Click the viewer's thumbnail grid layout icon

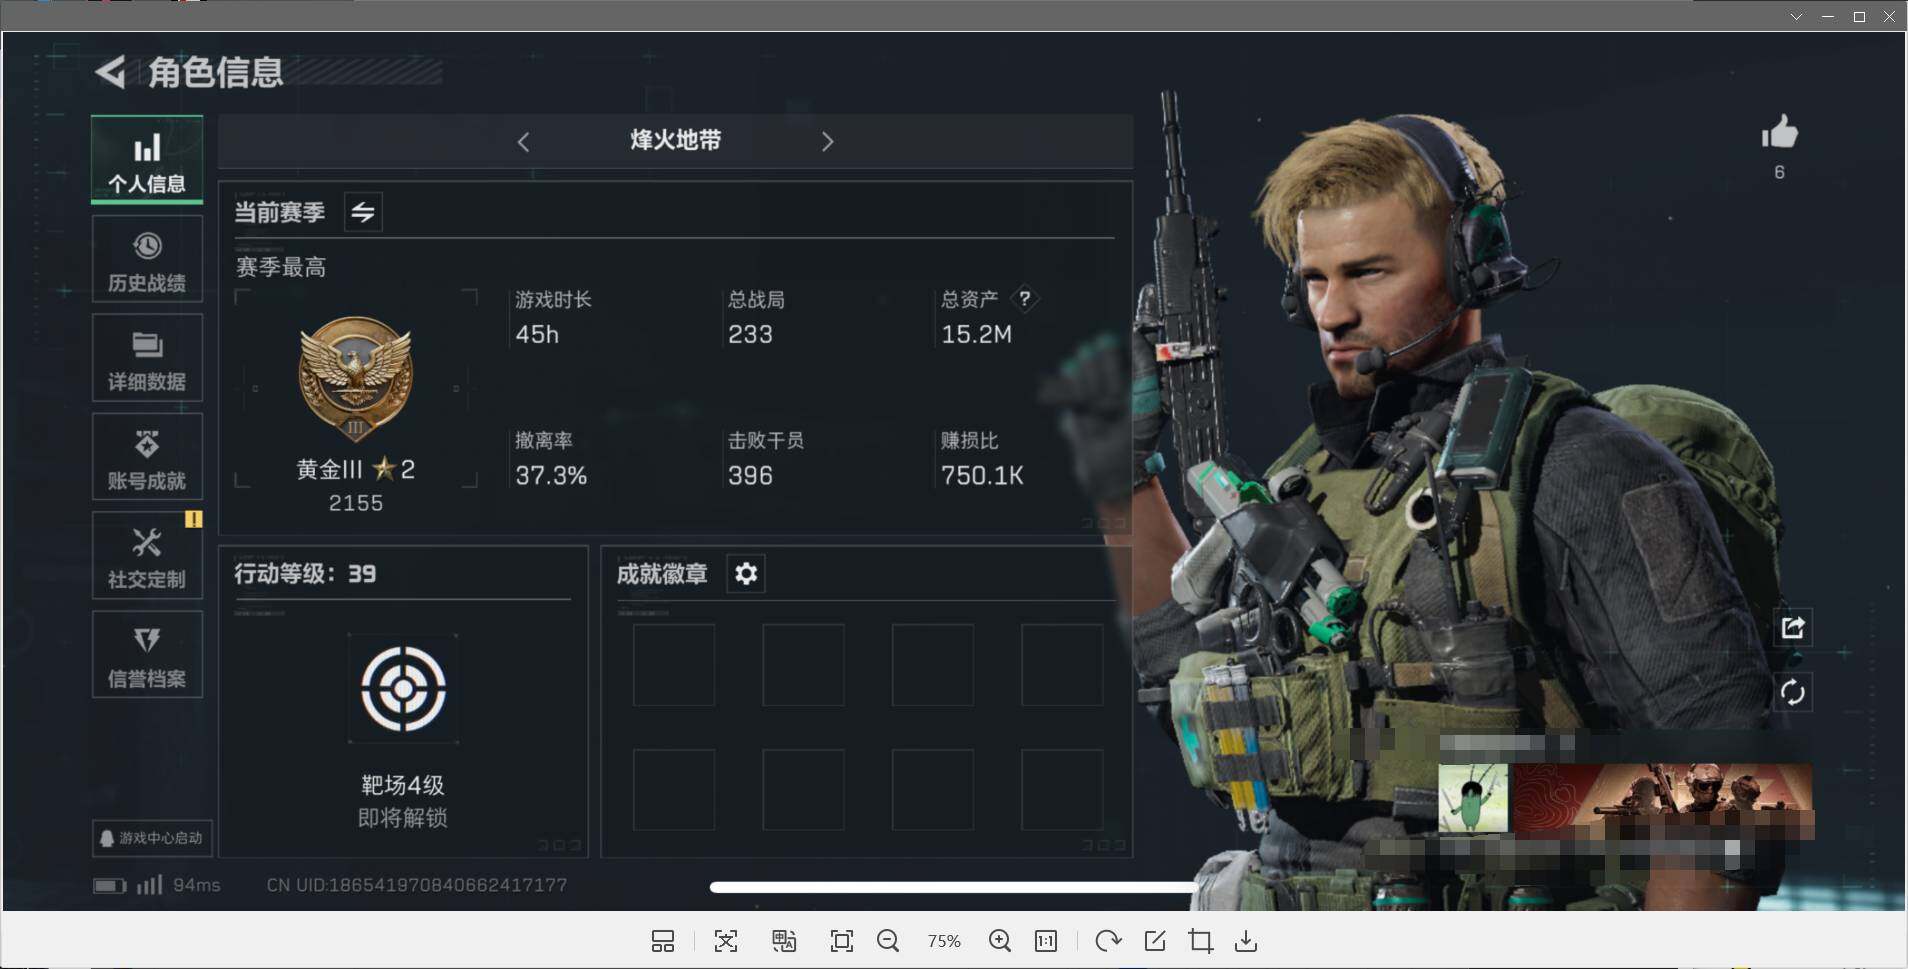pos(663,941)
